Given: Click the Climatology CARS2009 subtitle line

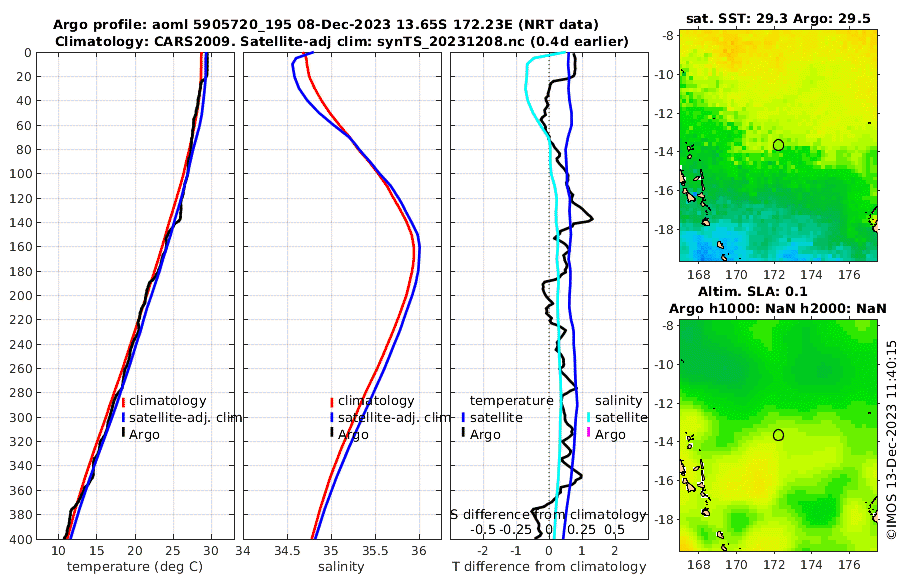Looking at the screenshot, I should 342,42.
